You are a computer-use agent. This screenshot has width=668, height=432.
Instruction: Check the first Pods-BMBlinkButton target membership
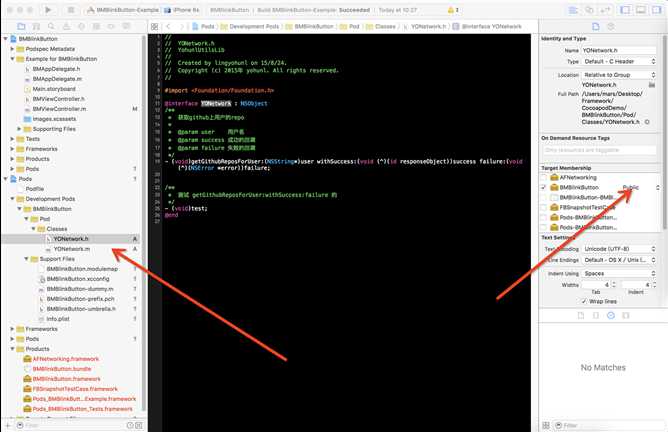coord(544,217)
